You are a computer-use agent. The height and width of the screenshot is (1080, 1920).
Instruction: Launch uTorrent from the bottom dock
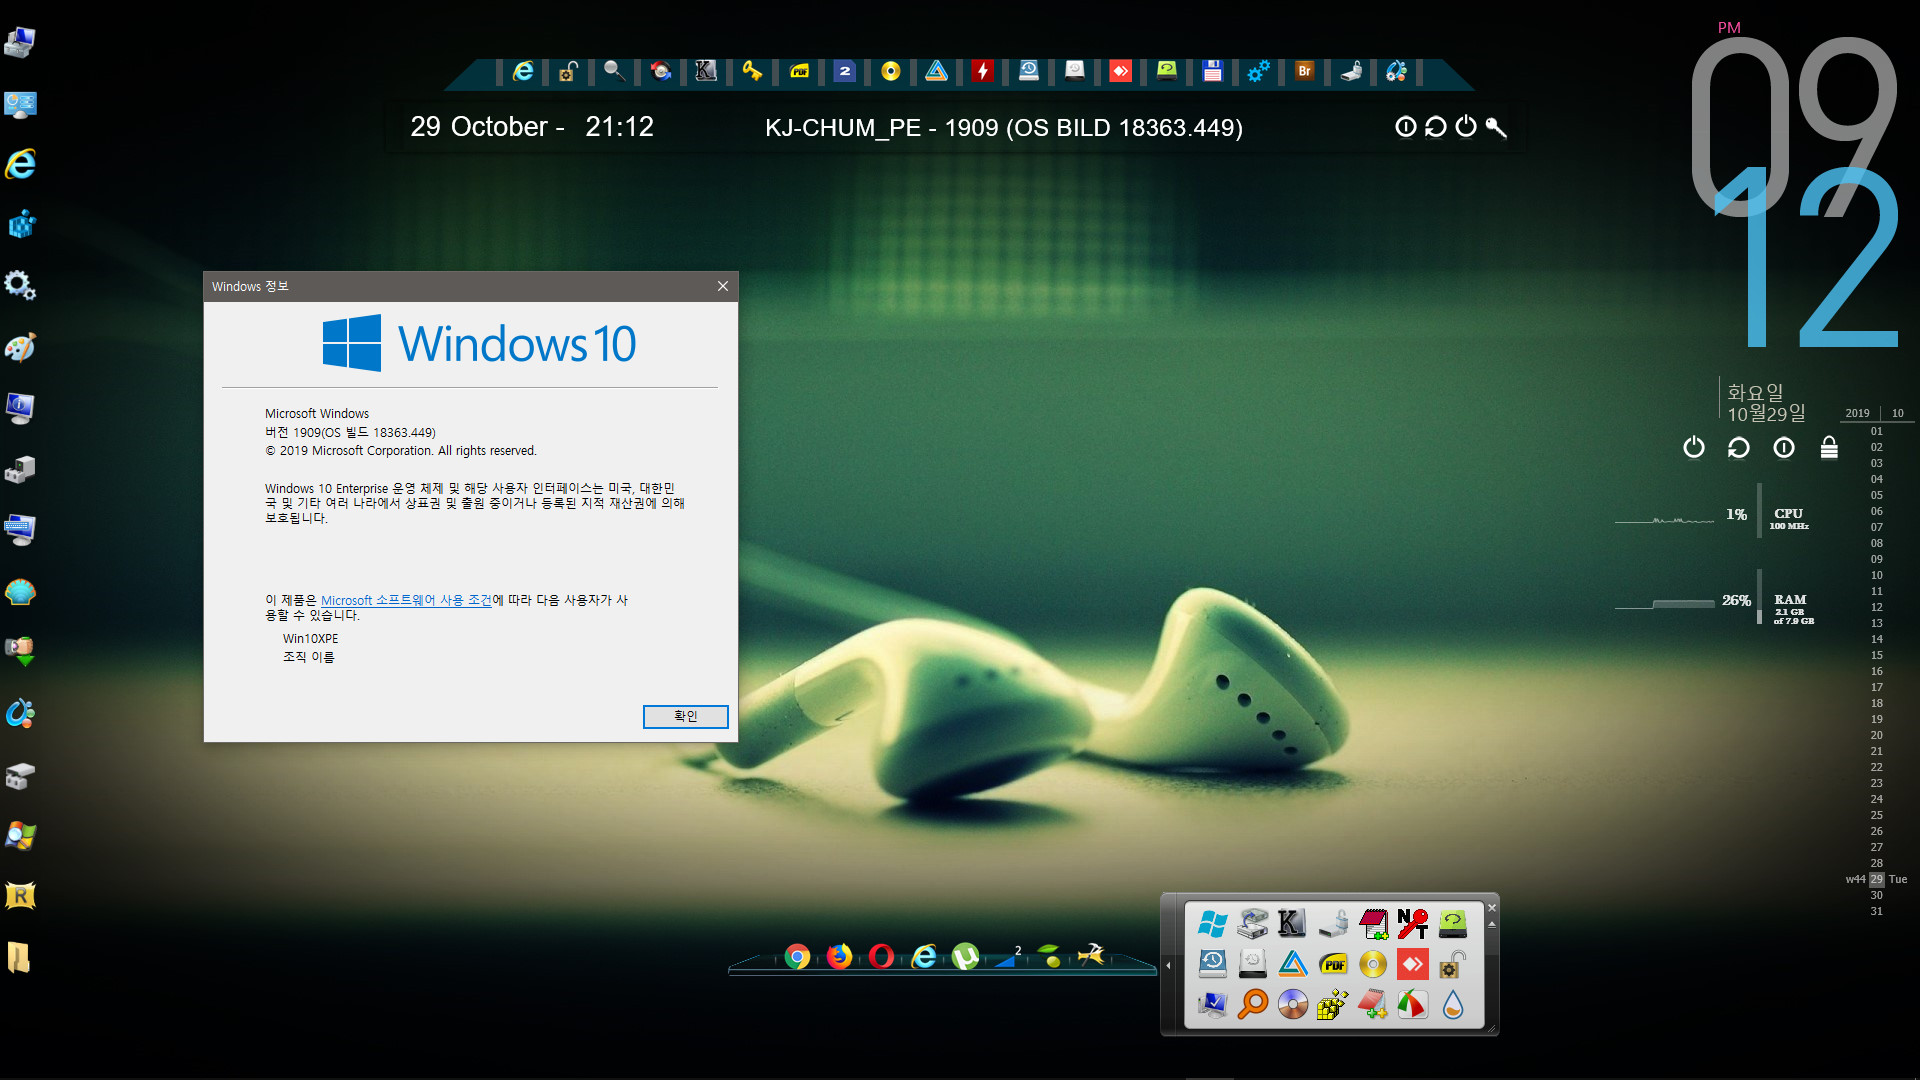[965, 957]
